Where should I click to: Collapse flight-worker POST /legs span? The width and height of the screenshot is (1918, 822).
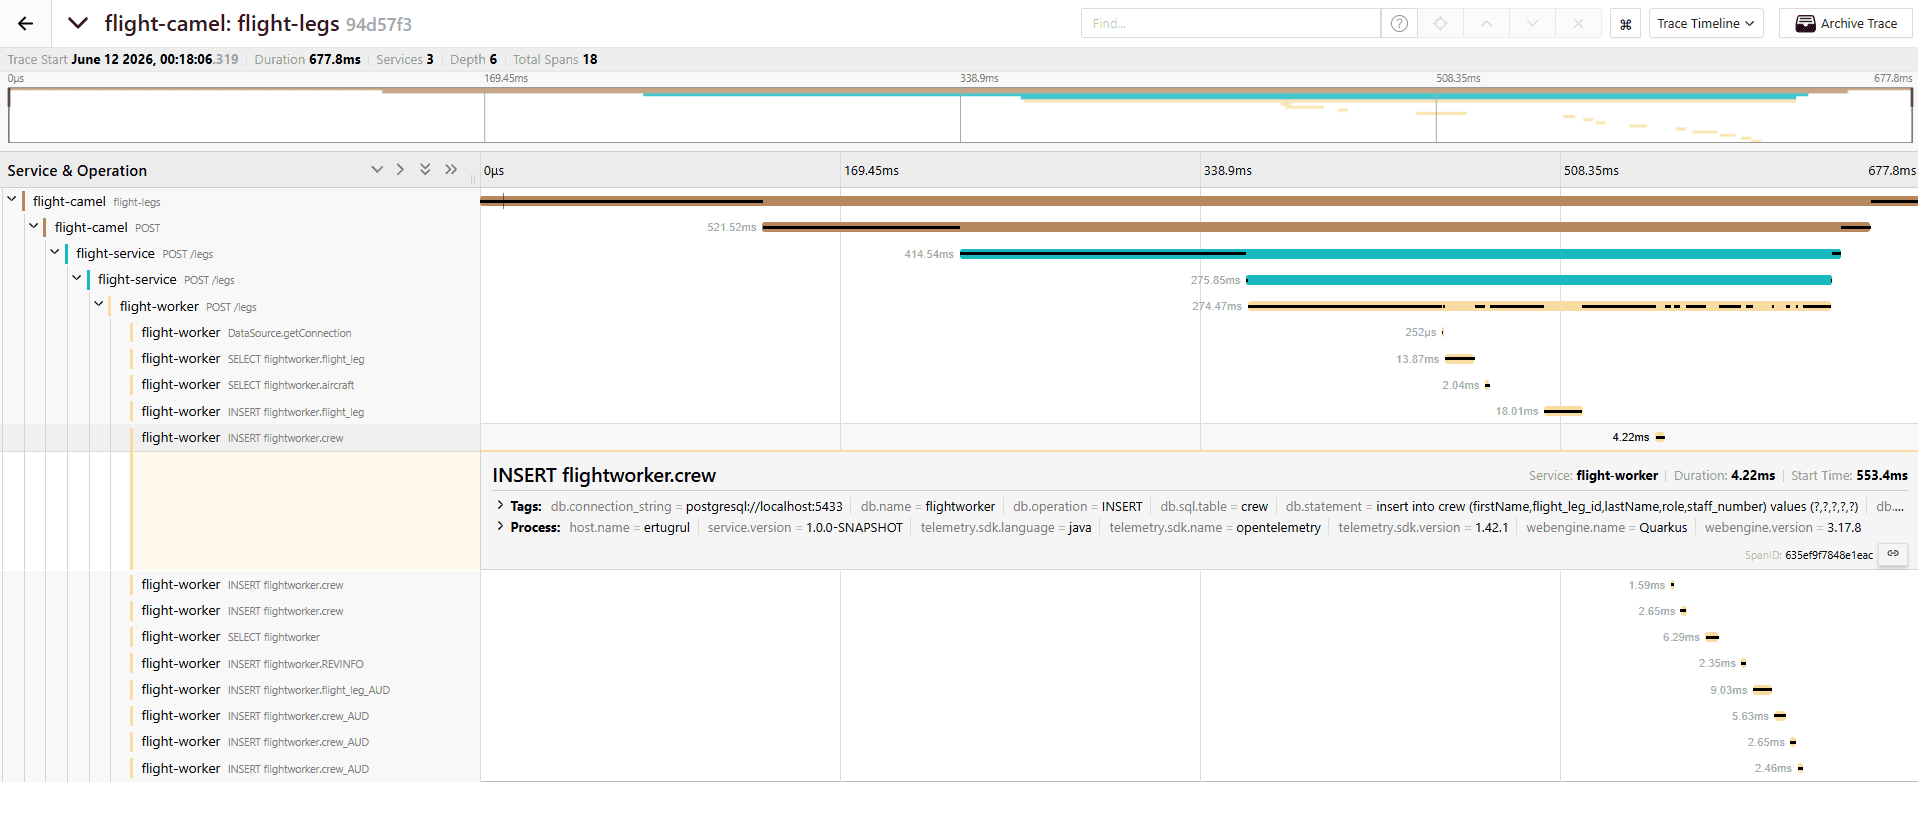pos(98,304)
